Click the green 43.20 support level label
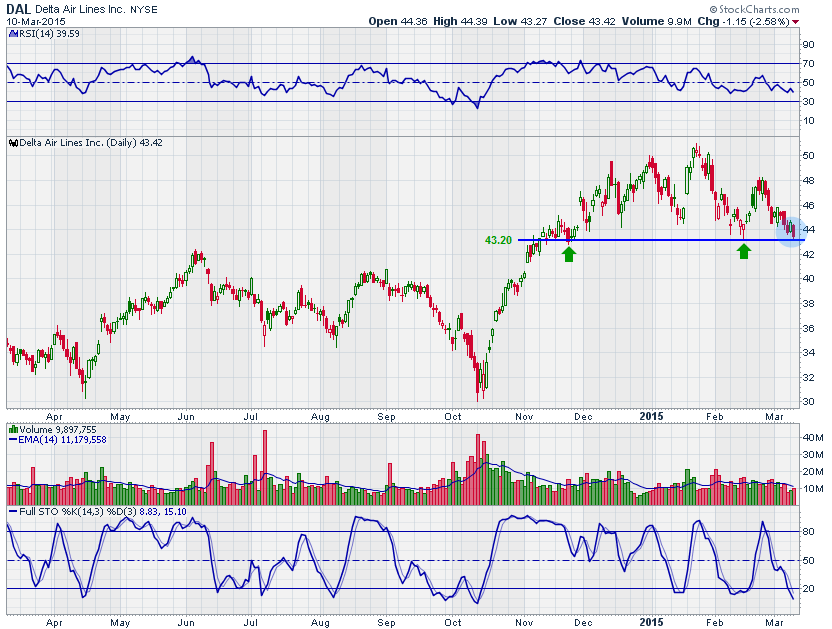832x629 pixels. (x=498, y=240)
